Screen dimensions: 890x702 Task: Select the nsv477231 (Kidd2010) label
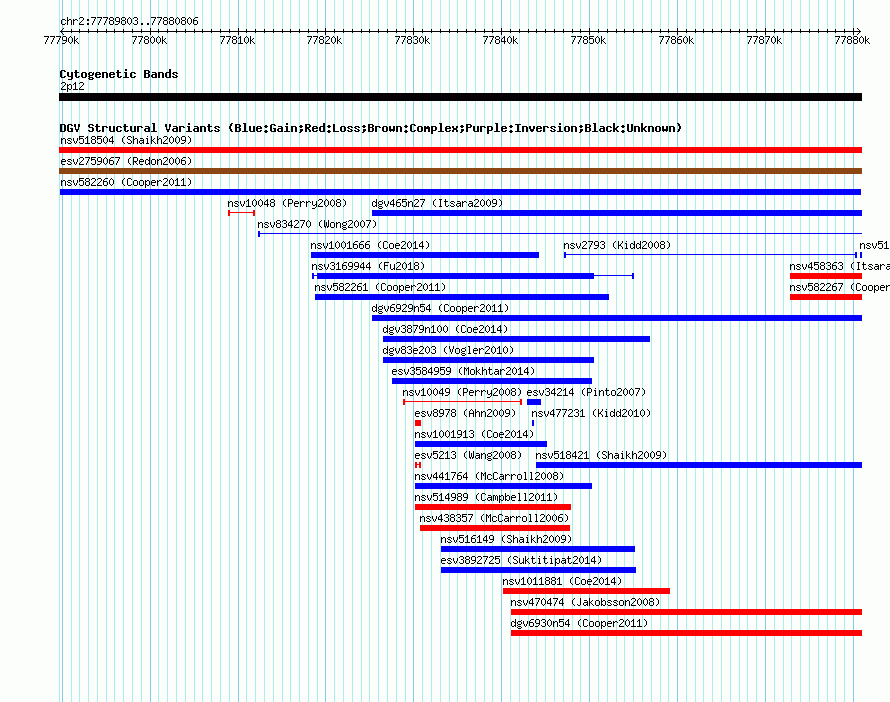(x=591, y=413)
